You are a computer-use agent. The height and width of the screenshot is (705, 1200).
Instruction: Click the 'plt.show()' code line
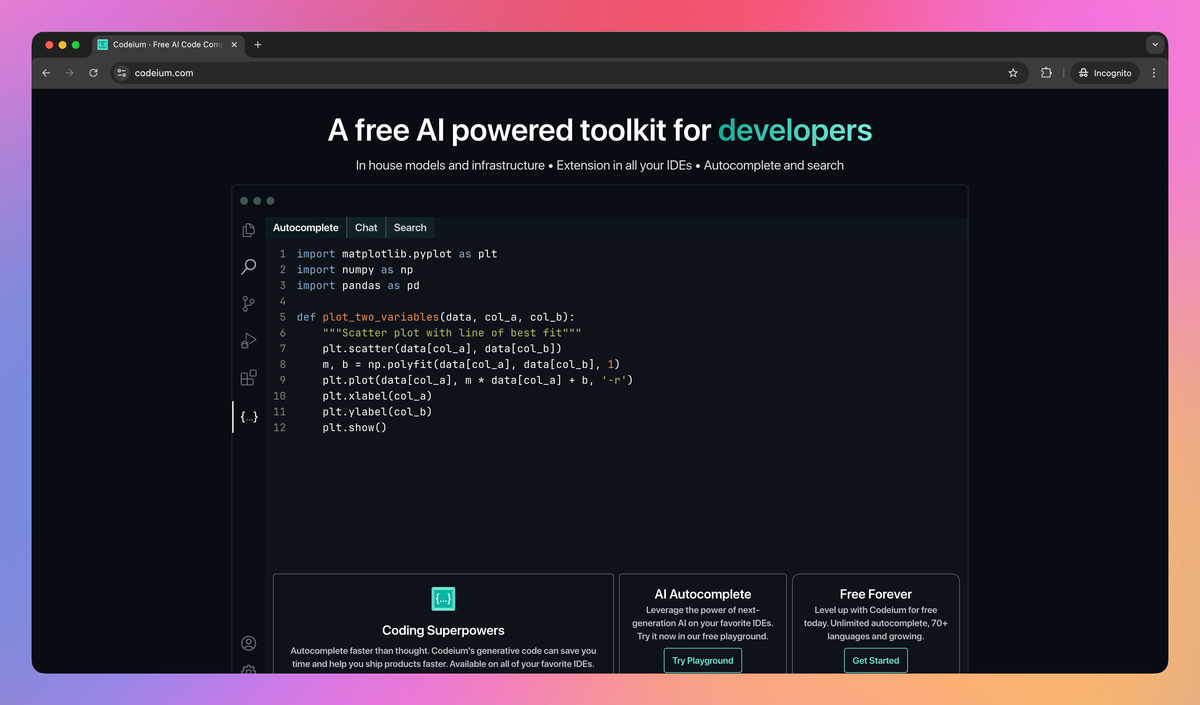pos(355,428)
